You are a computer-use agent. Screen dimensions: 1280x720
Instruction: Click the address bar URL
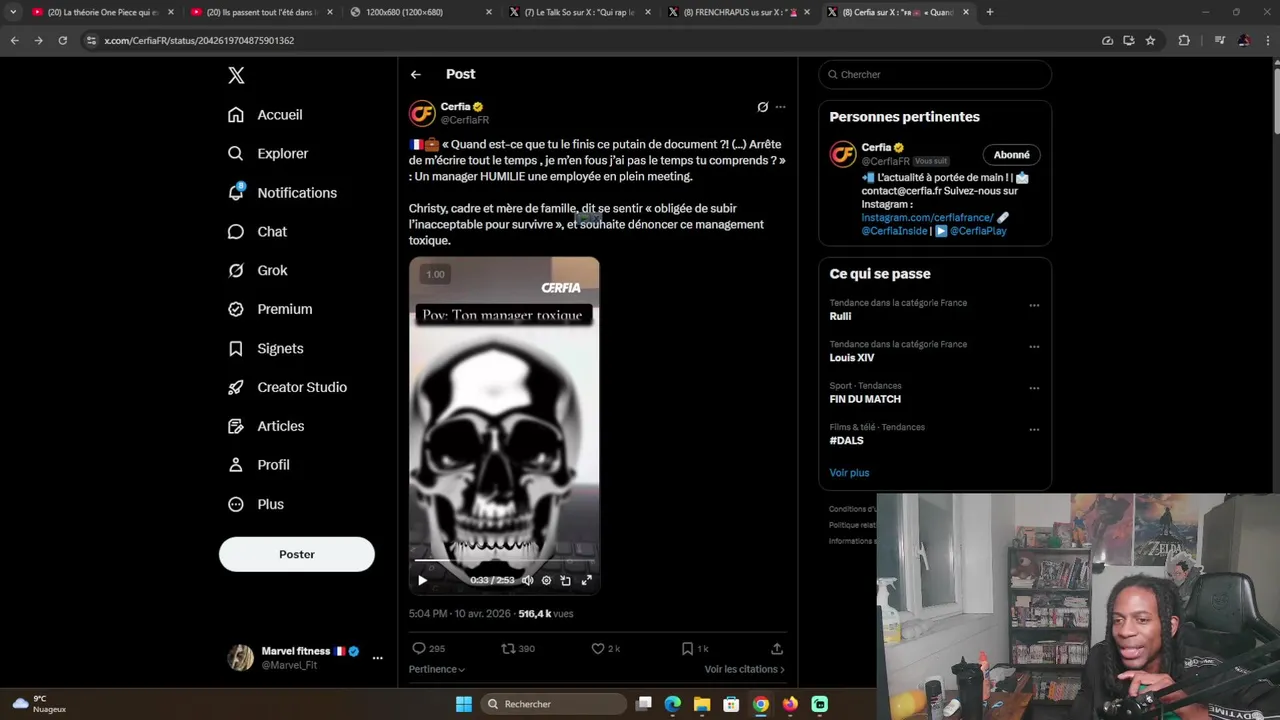[x=199, y=41]
